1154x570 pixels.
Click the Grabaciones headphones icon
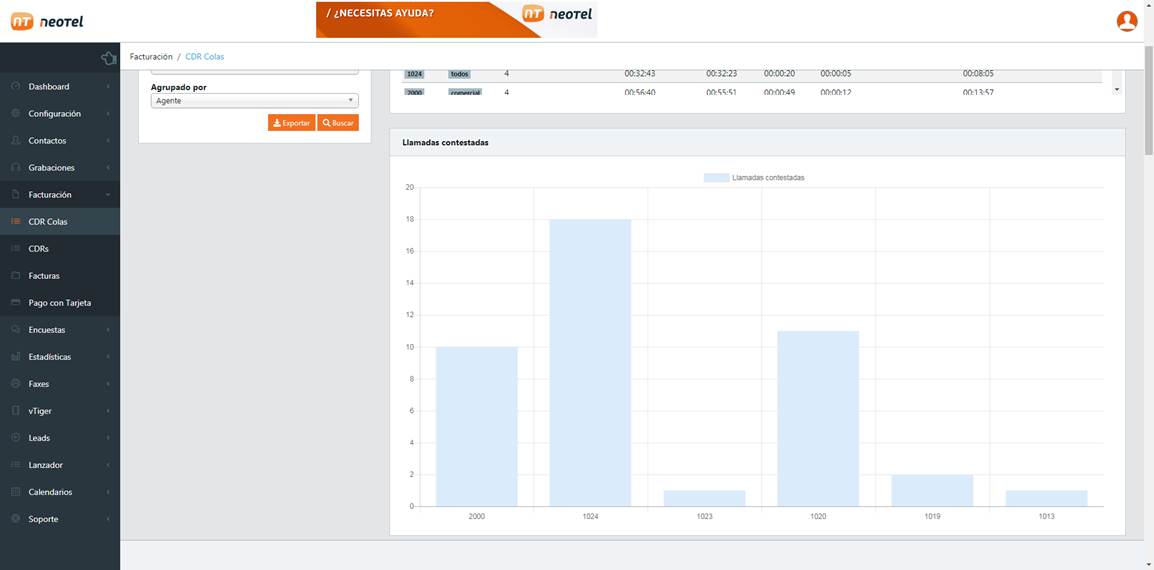(16, 168)
